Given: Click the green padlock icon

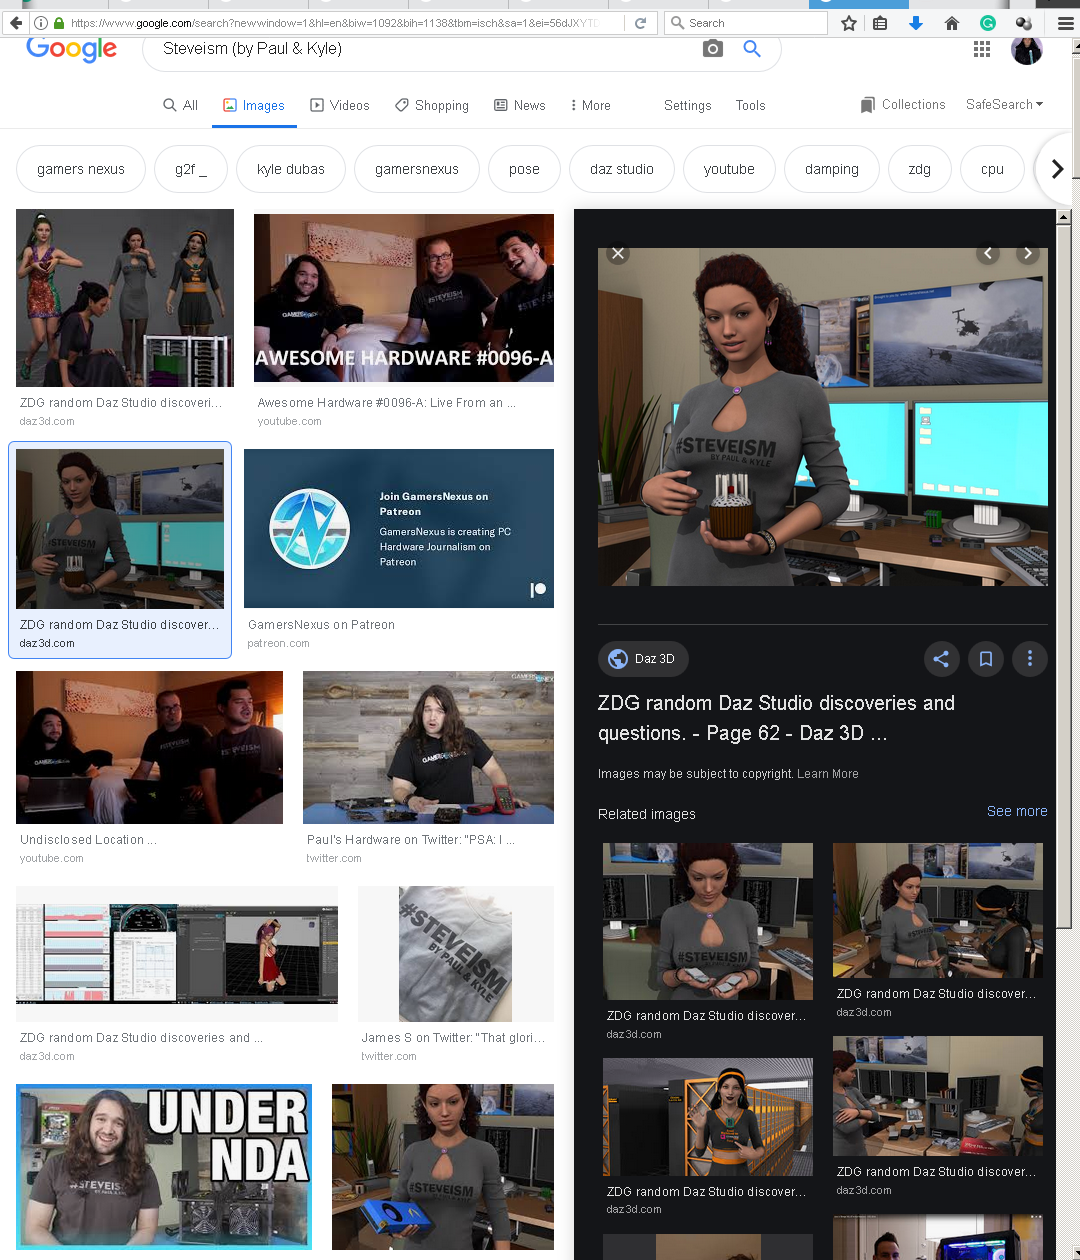Looking at the screenshot, I should [59, 22].
